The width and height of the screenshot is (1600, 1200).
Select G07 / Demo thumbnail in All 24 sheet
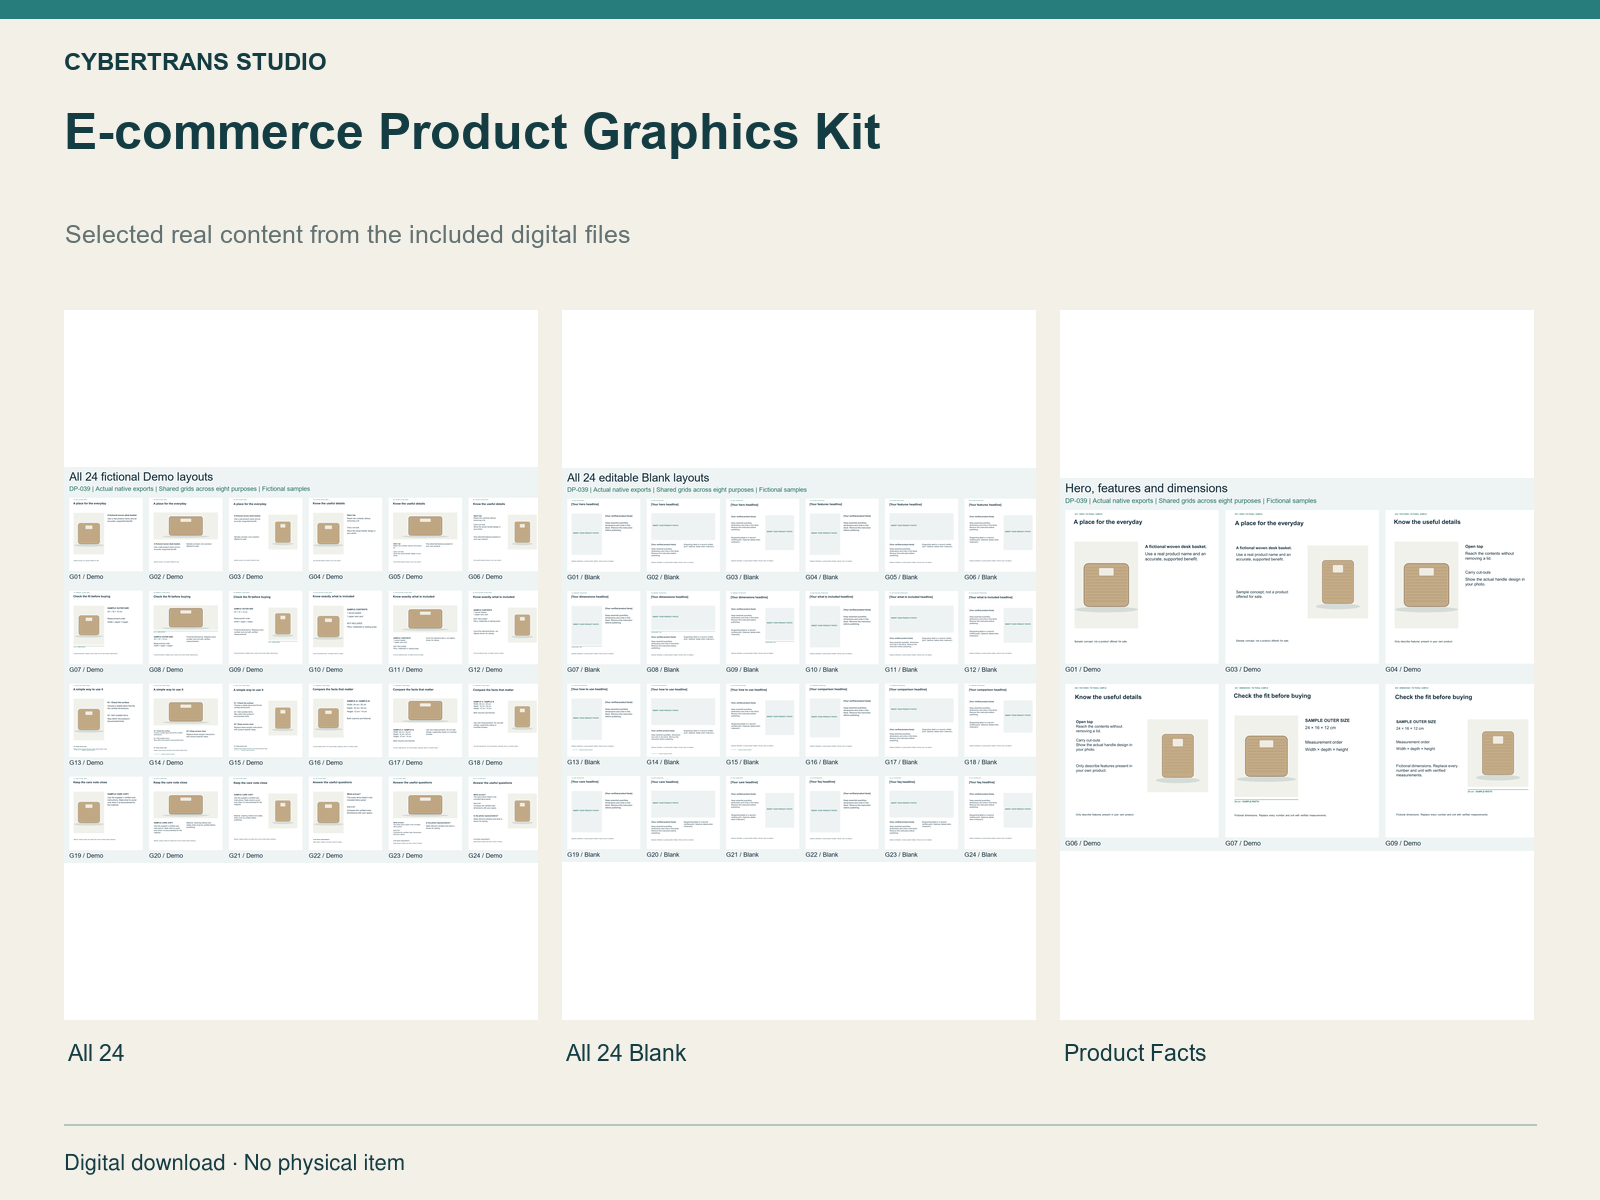(106, 628)
